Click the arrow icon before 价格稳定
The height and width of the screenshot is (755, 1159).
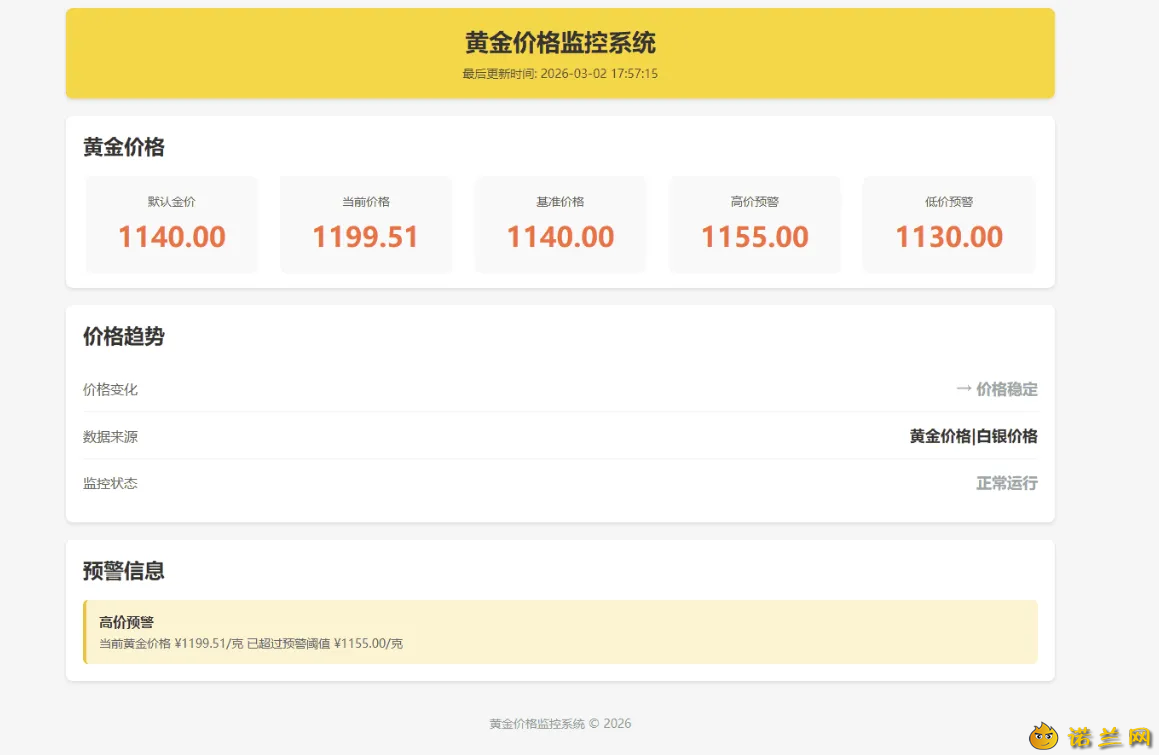[964, 389]
